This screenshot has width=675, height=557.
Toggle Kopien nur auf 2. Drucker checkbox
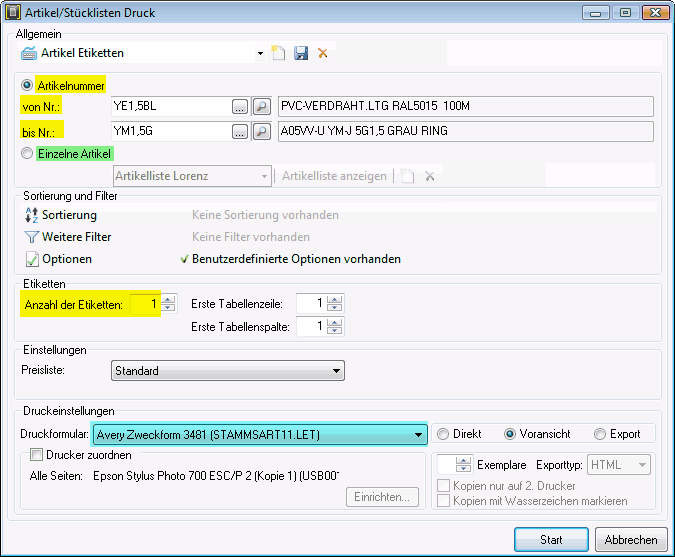pos(443,486)
